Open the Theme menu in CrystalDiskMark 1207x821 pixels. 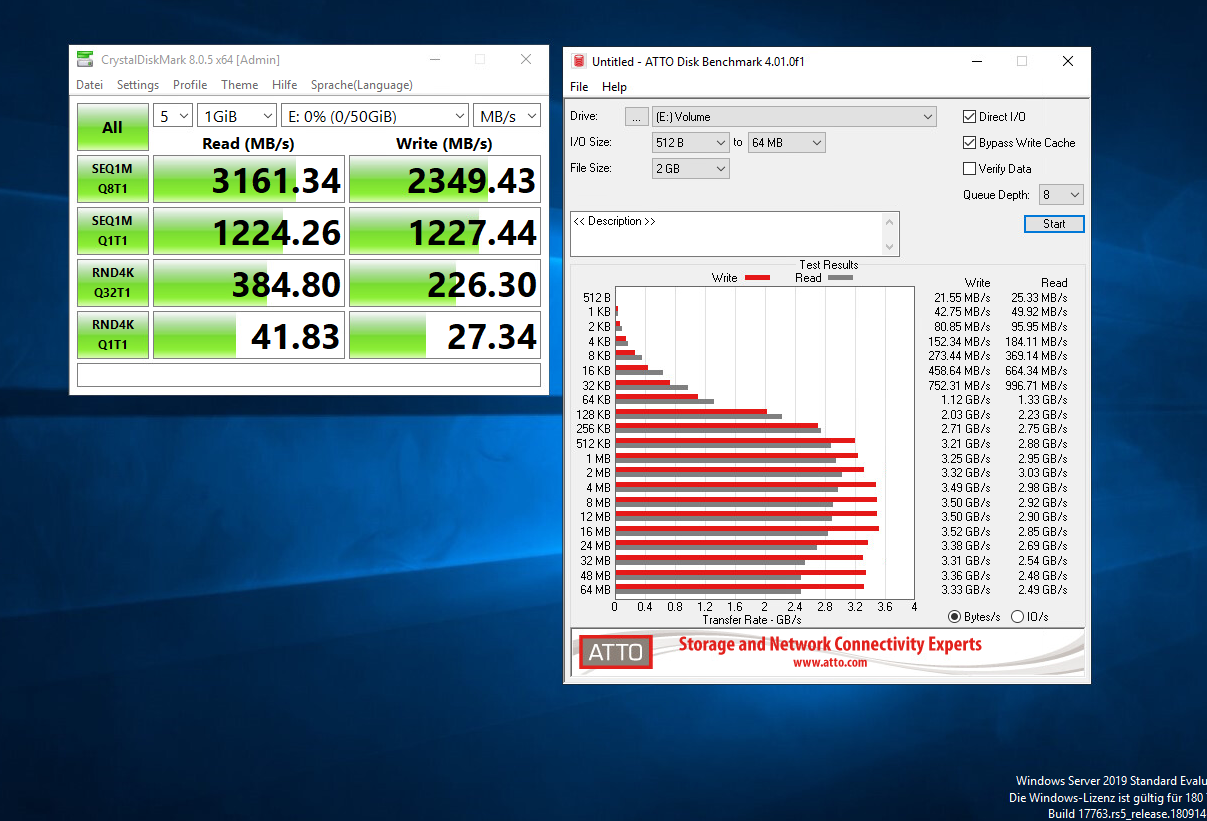[x=240, y=85]
